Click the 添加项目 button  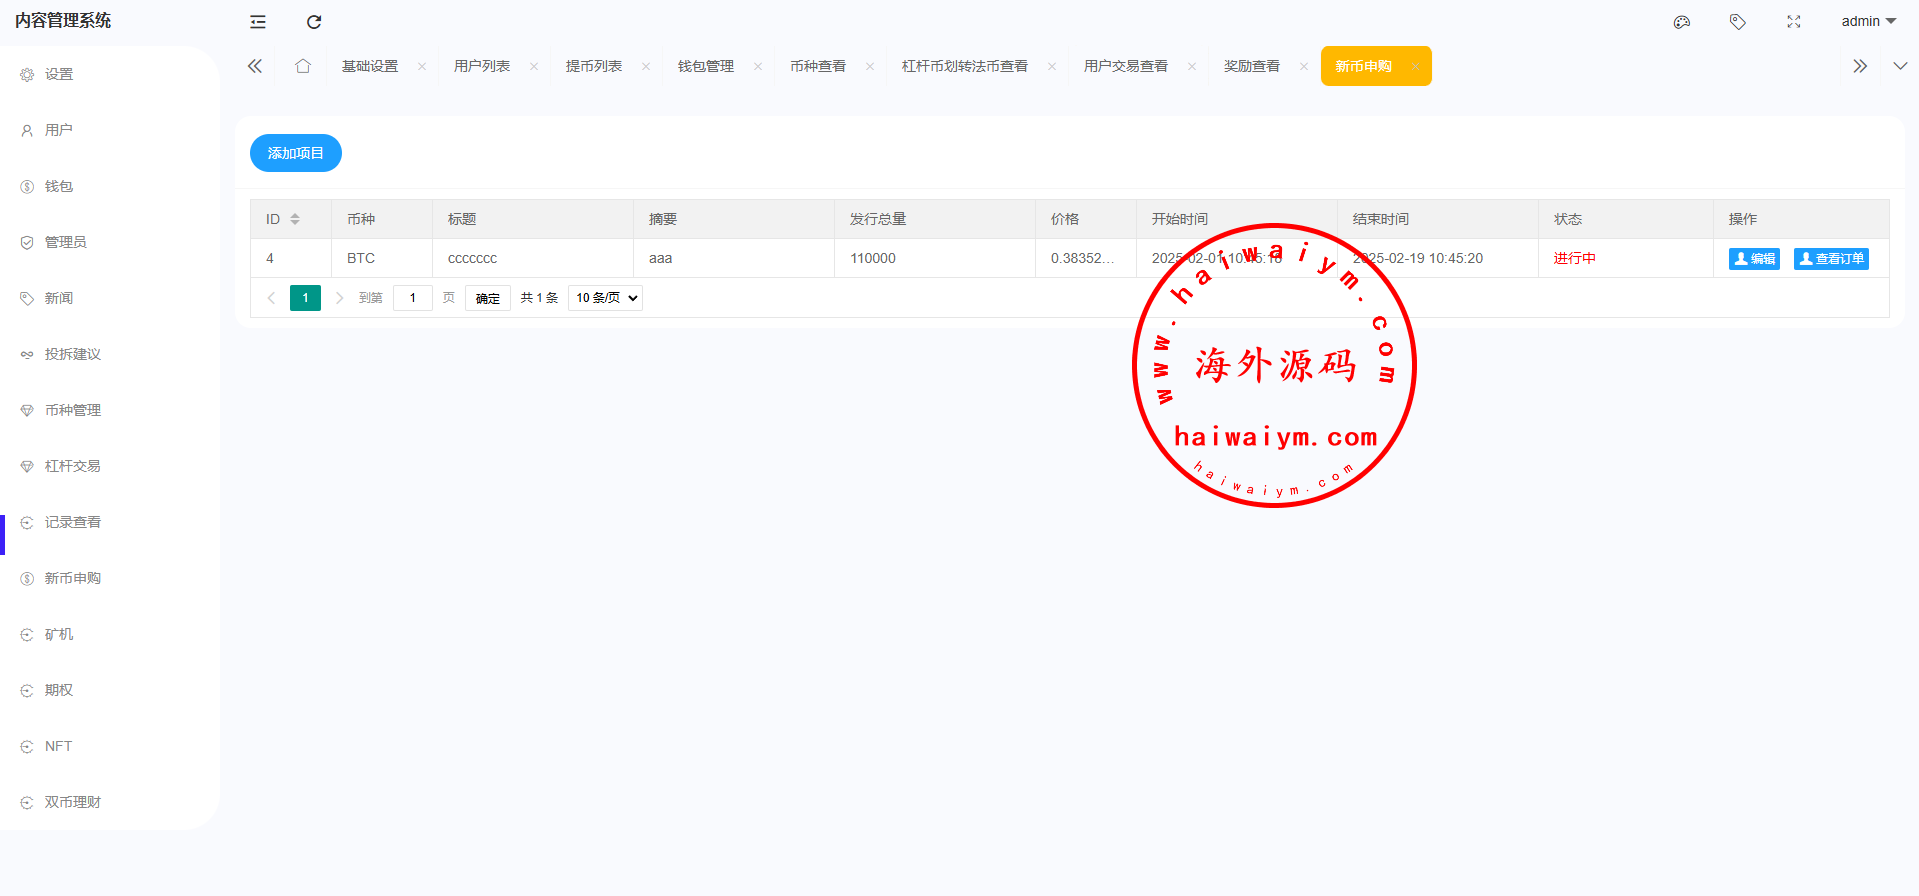(x=296, y=153)
